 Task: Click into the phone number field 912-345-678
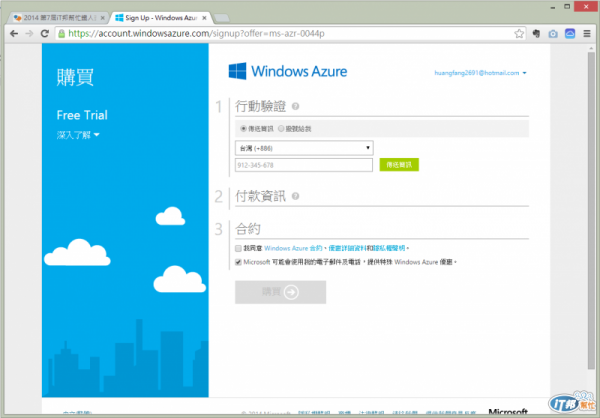tap(304, 165)
